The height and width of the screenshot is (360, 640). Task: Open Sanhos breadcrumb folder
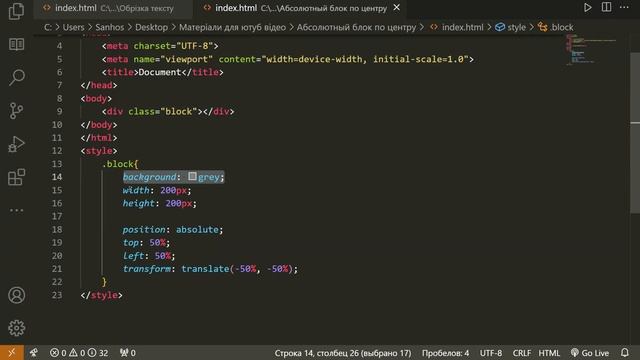click(x=109, y=27)
